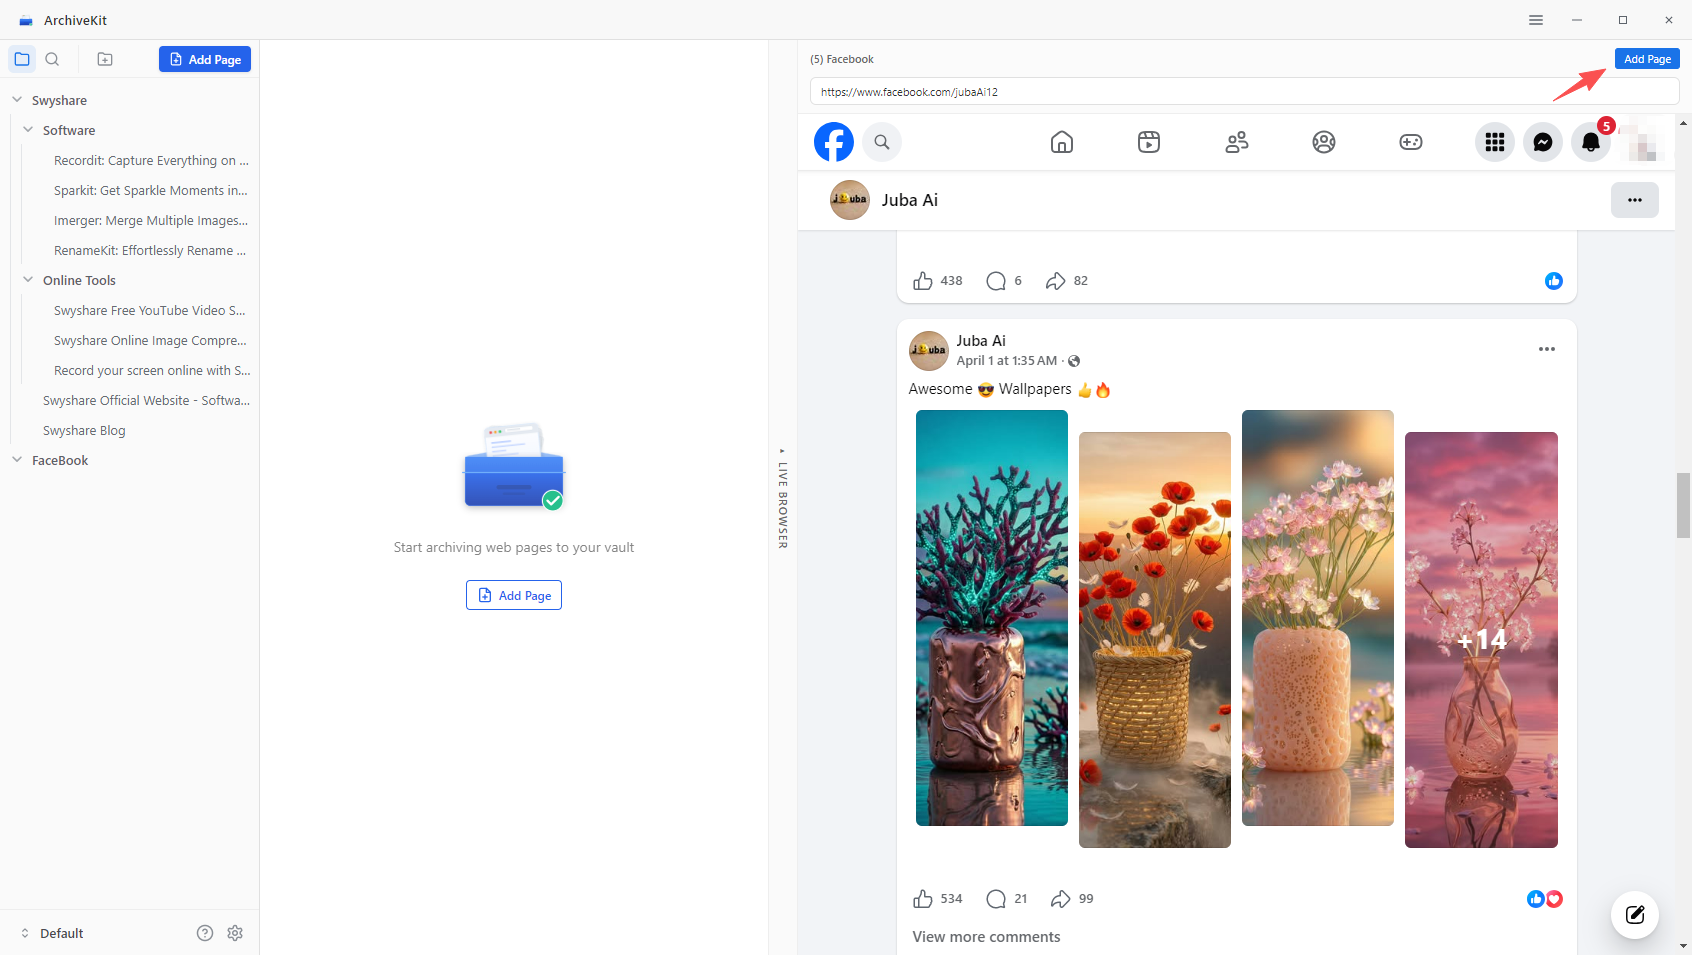Viewport: 1692px width, 955px height.
Task: Open the search icon in the ArchiveKit sidebar
Action: (x=53, y=59)
